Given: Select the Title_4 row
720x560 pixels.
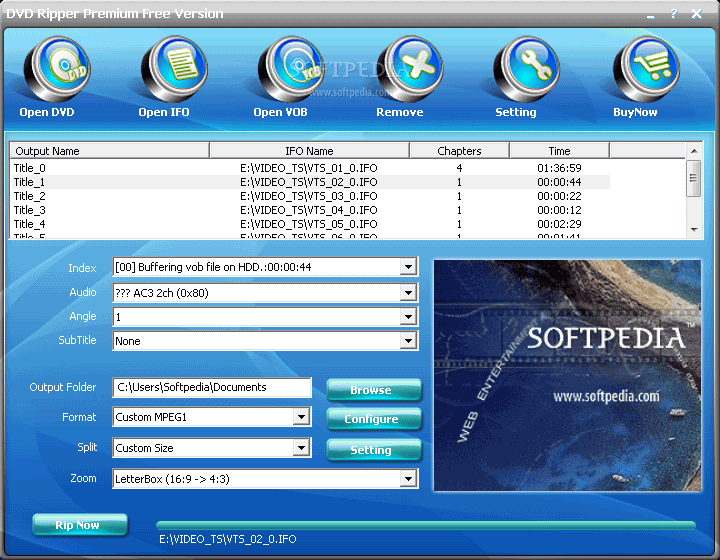Looking at the screenshot, I should point(310,224).
